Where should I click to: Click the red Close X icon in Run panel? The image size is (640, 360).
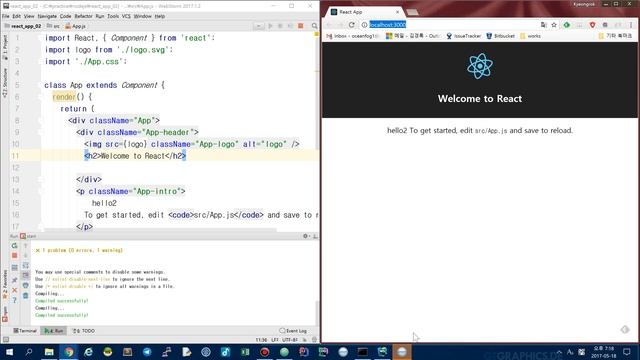14,290
